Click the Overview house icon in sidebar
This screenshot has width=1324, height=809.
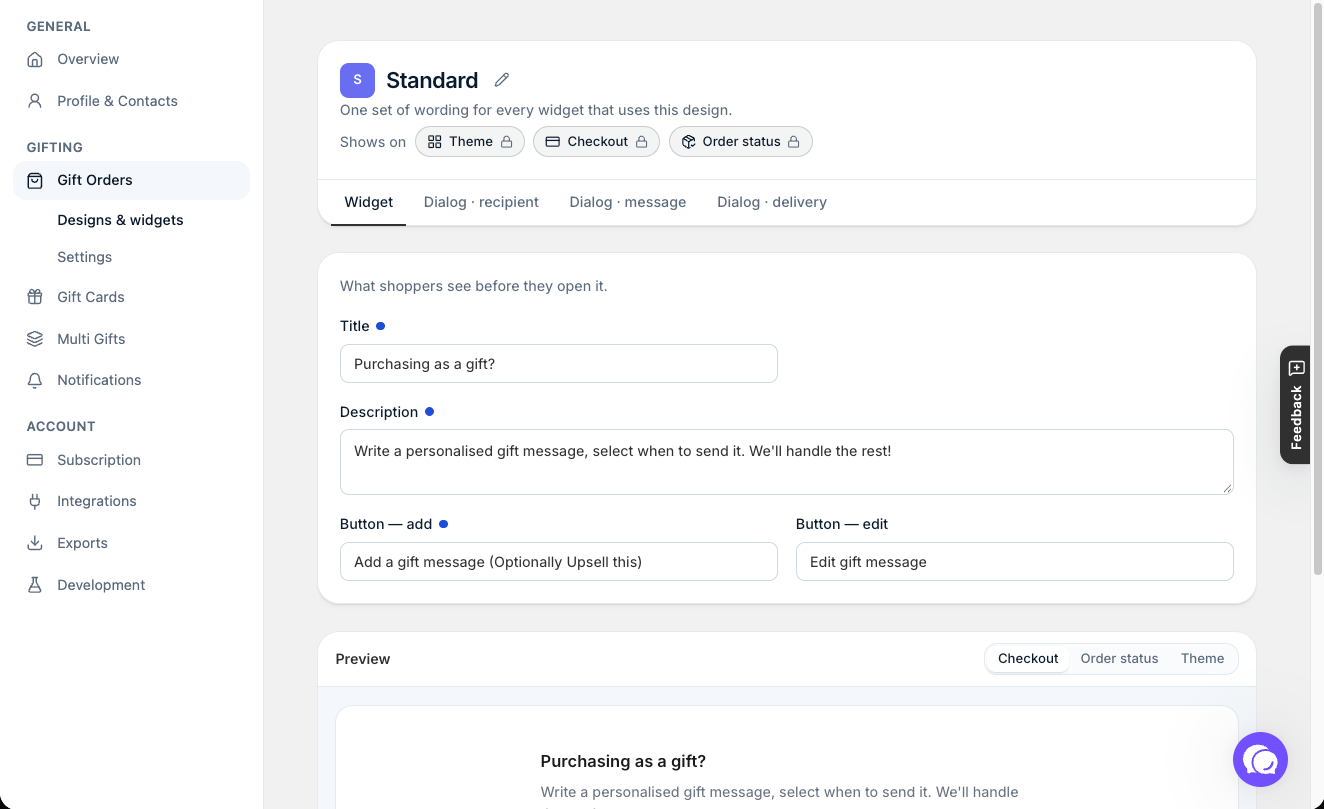pyautogui.click(x=35, y=59)
